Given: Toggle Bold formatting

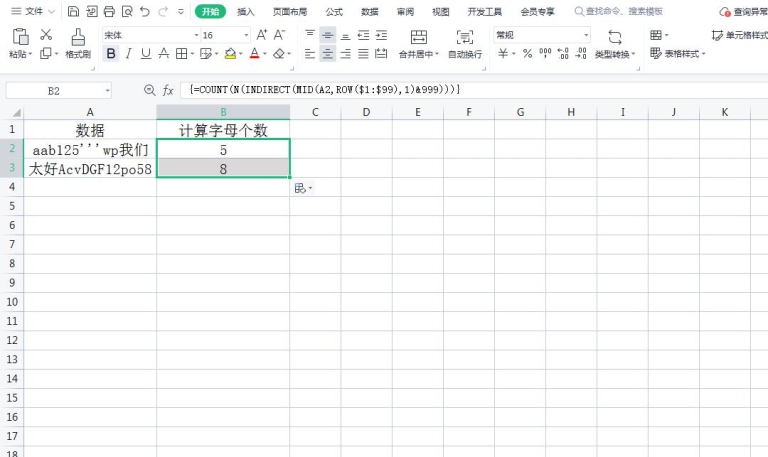Looking at the screenshot, I should pyautogui.click(x=111, y=54).
